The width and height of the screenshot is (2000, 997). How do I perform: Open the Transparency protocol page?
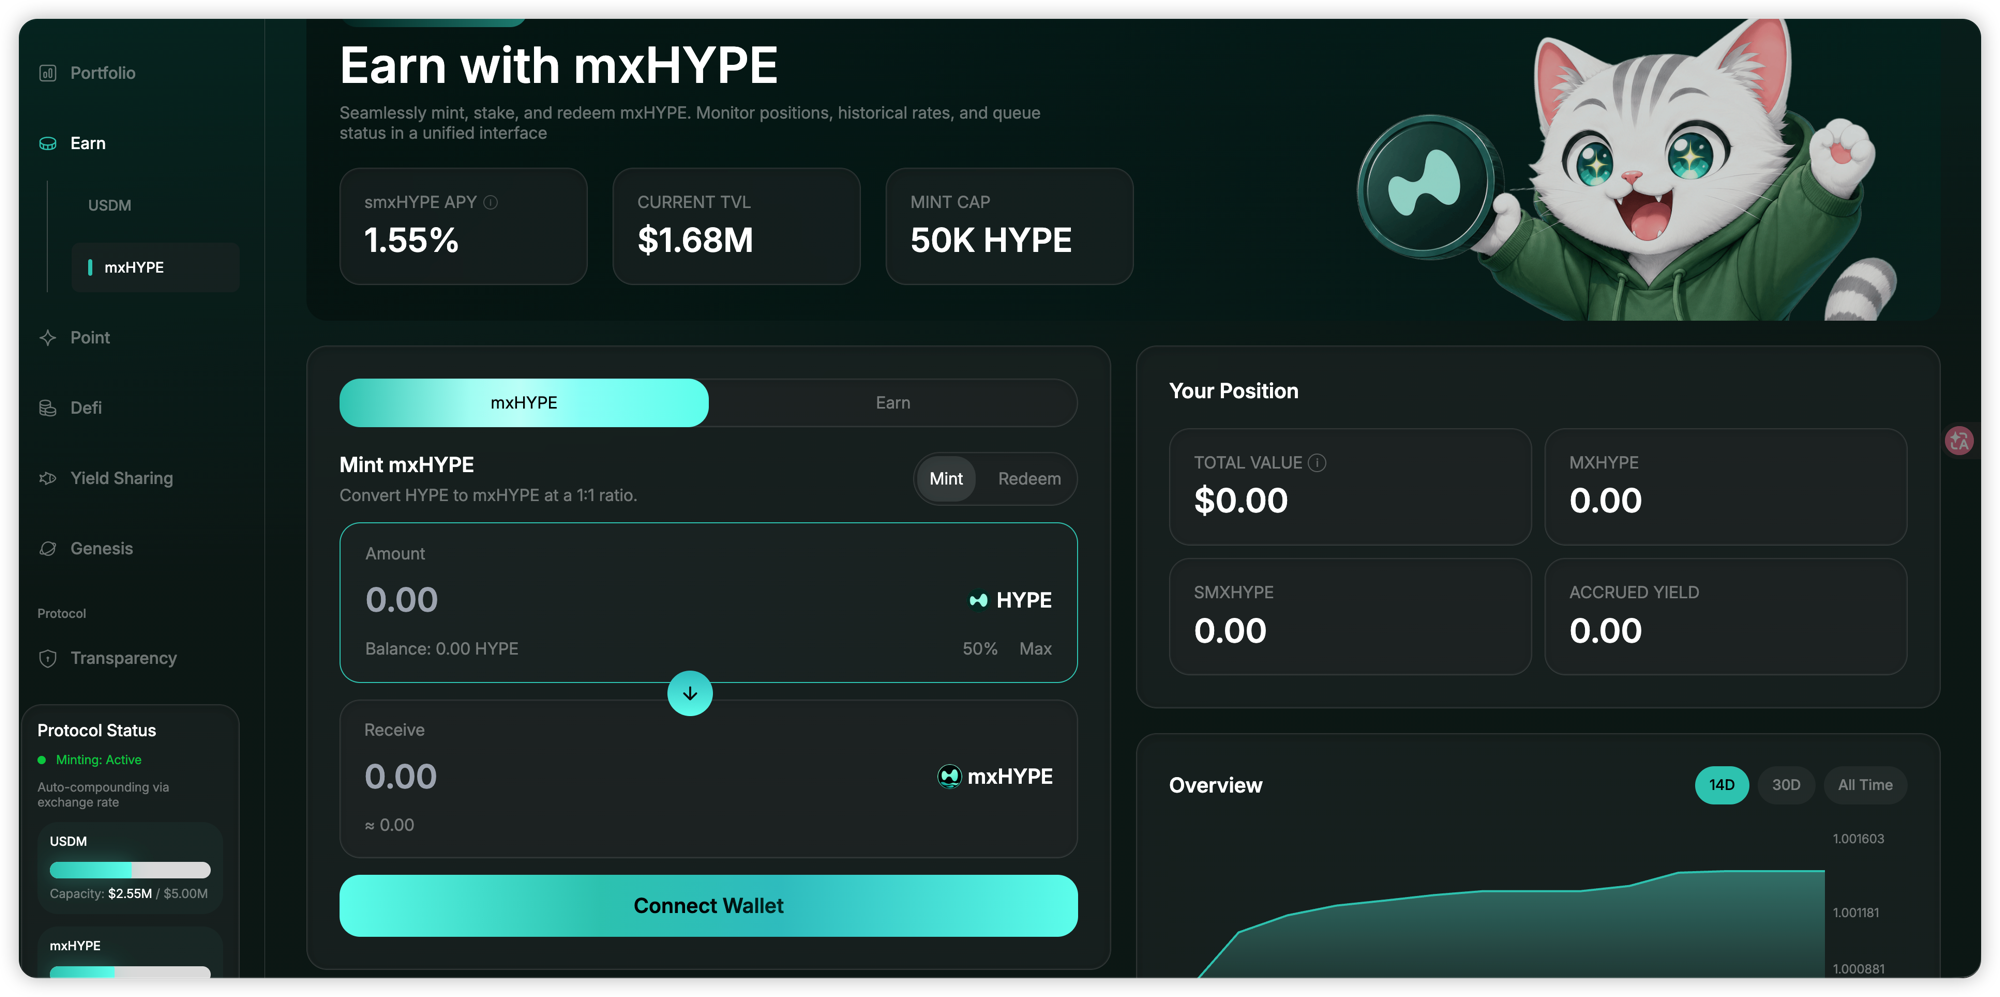pyautogui.click(x=123, y=658)
